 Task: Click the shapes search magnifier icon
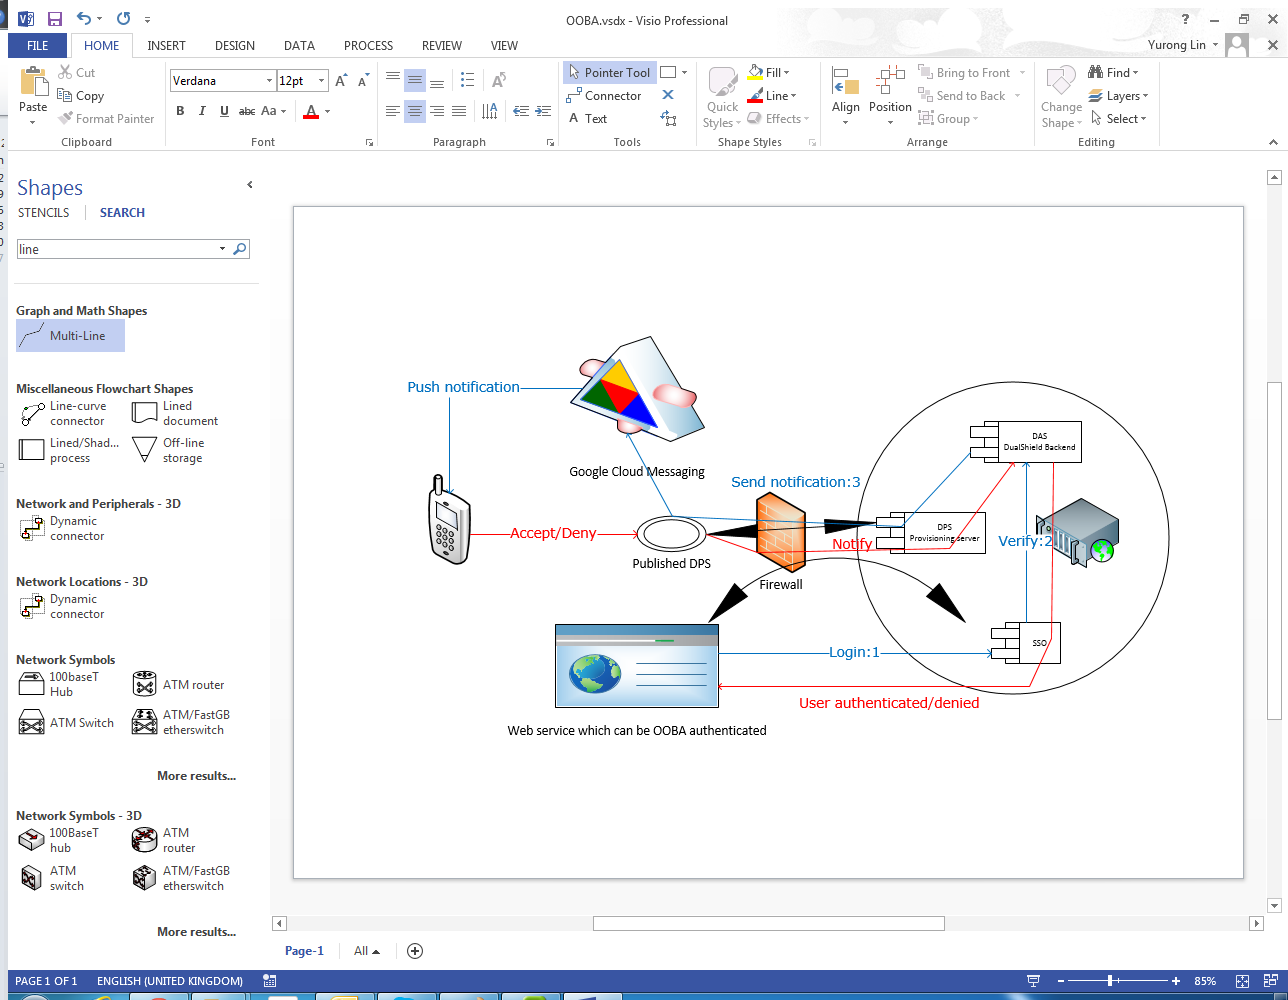coord(240,249)
